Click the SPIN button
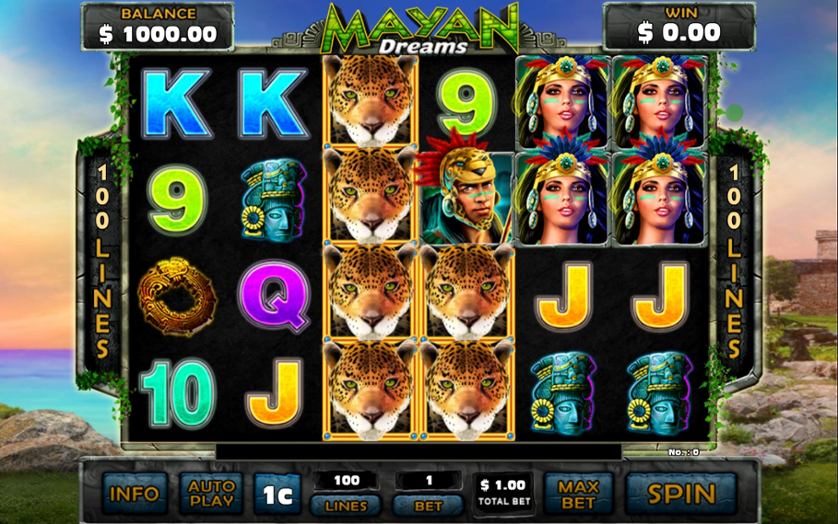Image resolution: width=838 pixels, height=524 pixels. (681, 494)
